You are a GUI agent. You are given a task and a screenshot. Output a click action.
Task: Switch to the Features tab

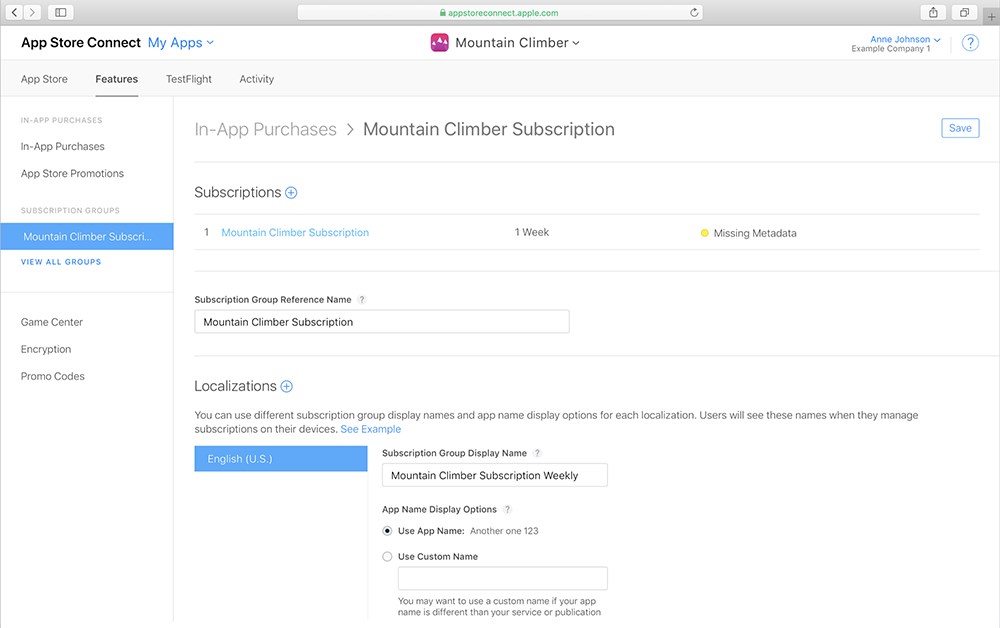117,79
